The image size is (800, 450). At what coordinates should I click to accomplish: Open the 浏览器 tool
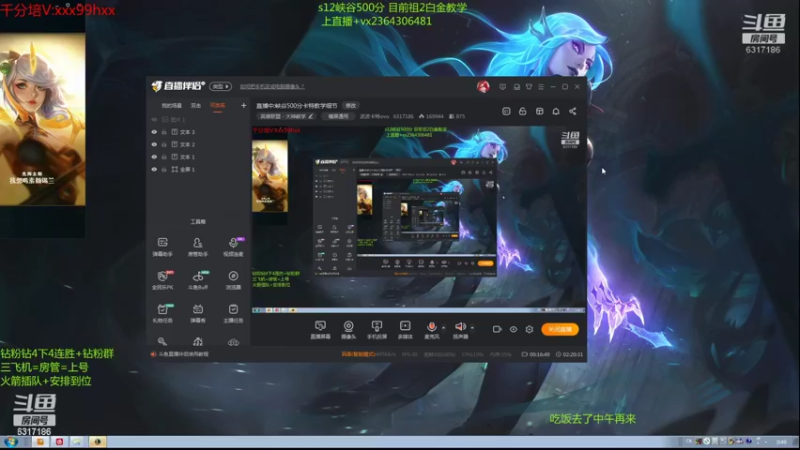pos(233,280)
